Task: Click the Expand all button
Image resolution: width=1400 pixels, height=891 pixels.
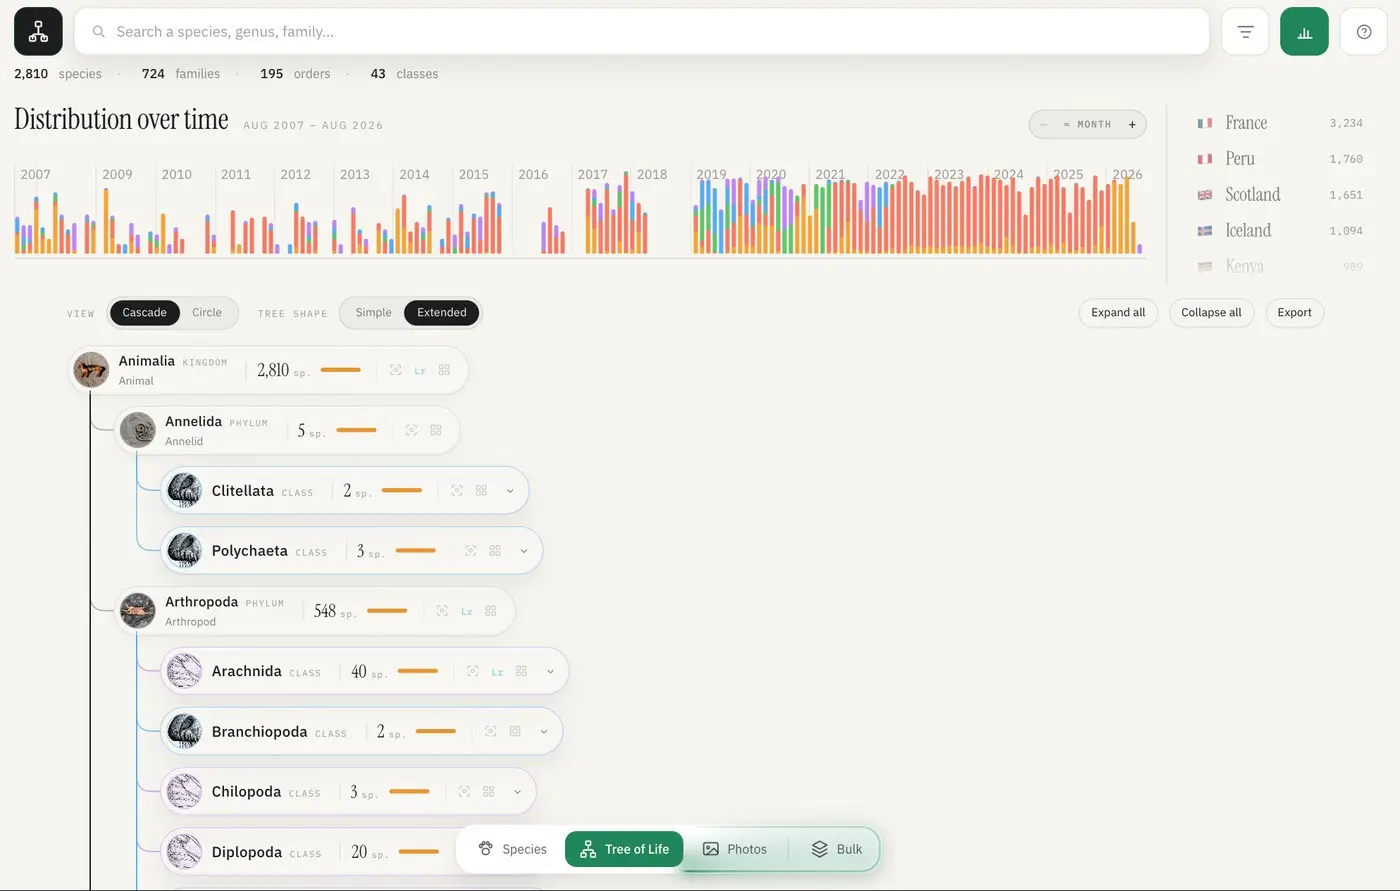Action: pos(1118,312)
